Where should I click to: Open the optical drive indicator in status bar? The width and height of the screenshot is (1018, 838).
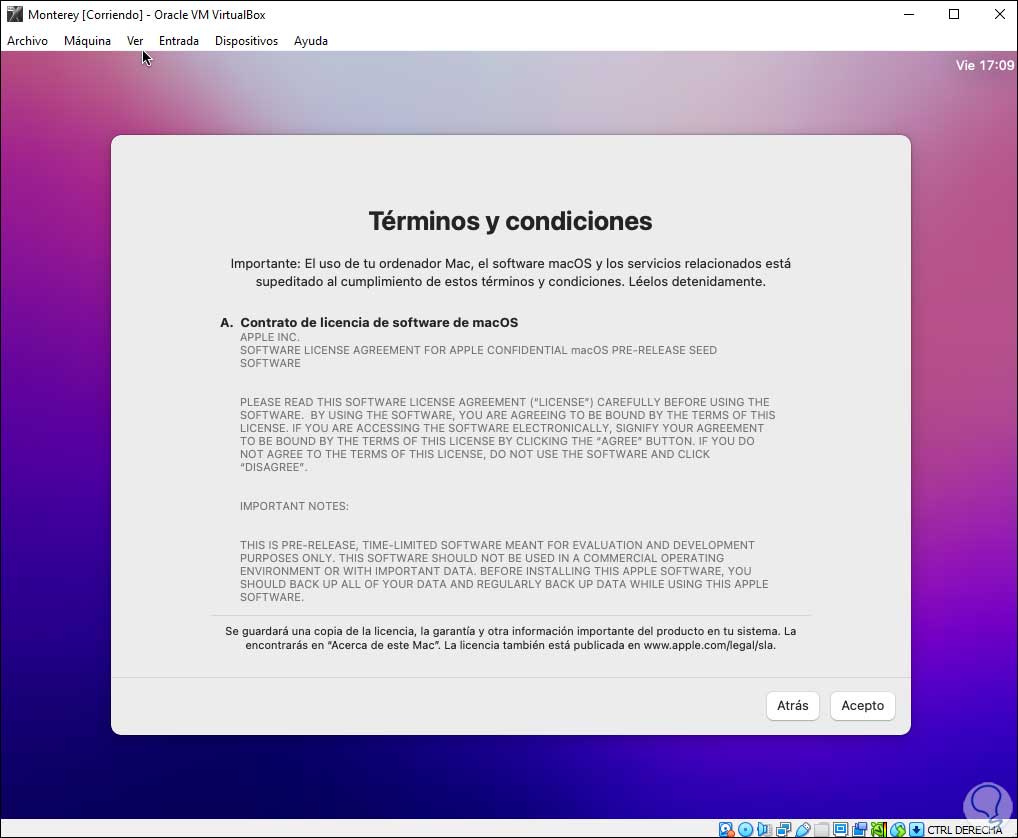[x=745, y=829]
